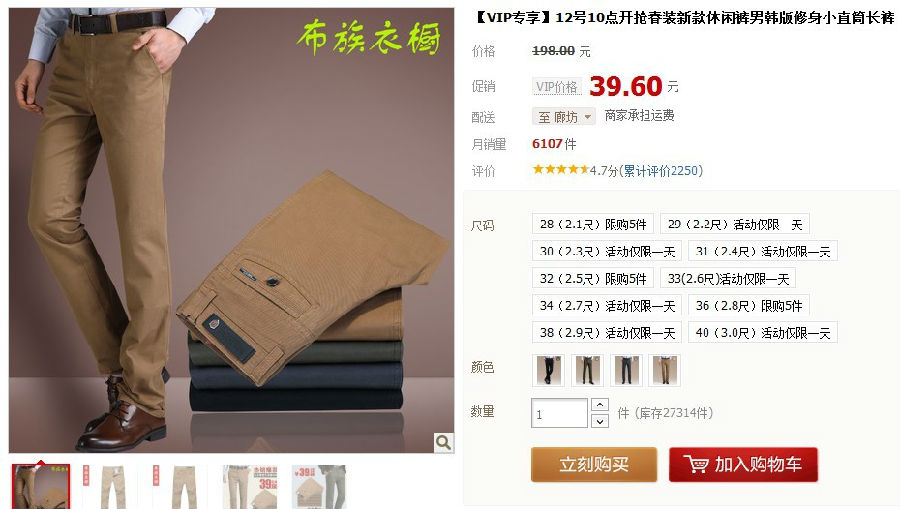The width and height of the screenshot is (900, 509).
Task: View the first selected product thumbnail
Action: 41,486
